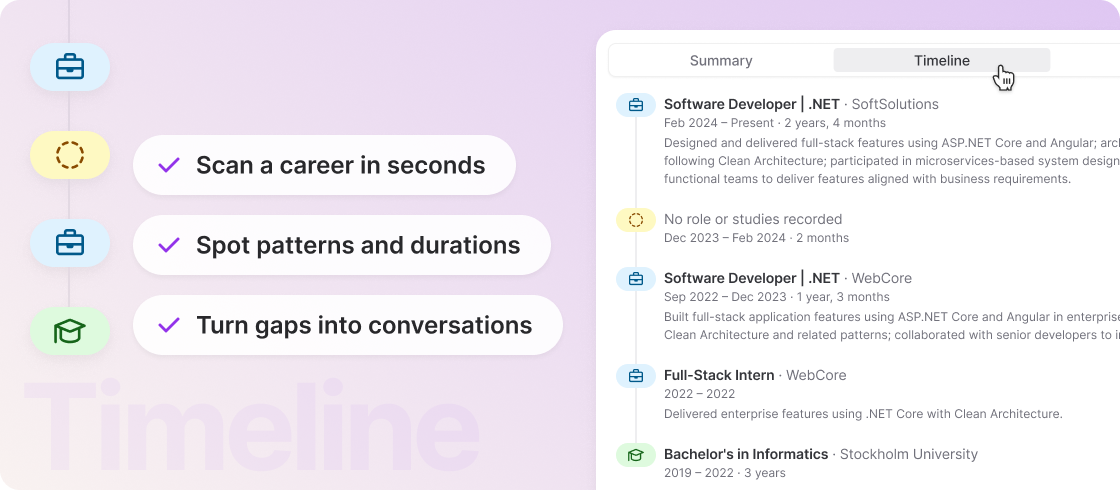Click checkmark in Turn gaps pill
The width and height of the screenshot is (1120, 490).
(169, 326)
